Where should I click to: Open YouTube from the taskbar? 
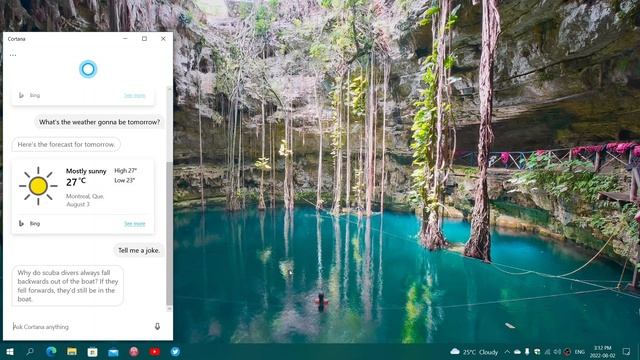pyautogui.click(x=154, y=351)
